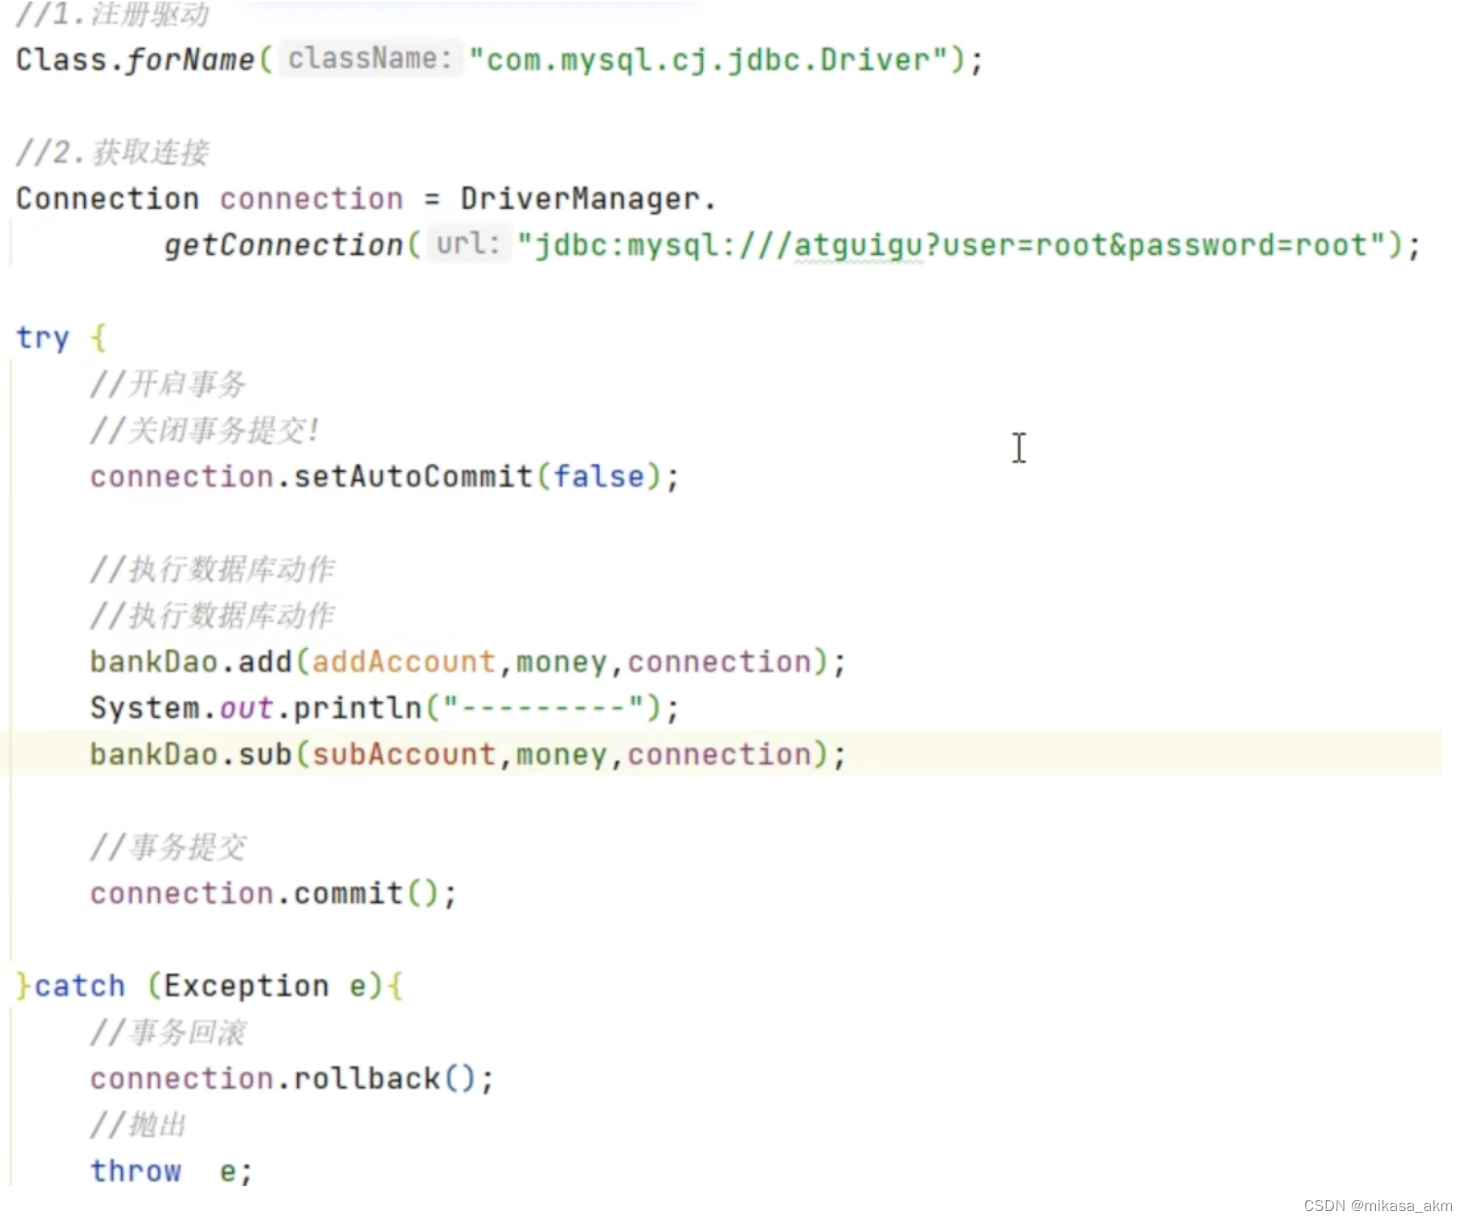Viewport: 1468px width, 1222px height.
Task: Click the bankDao.add method call
Action: click(191, 662)
